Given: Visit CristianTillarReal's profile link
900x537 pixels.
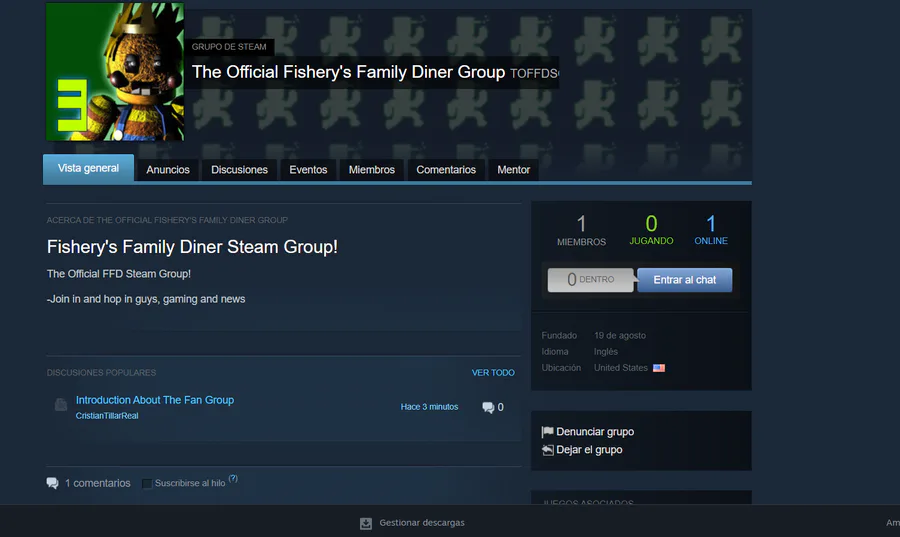Looking at the screenshot, I should [107, 416].
